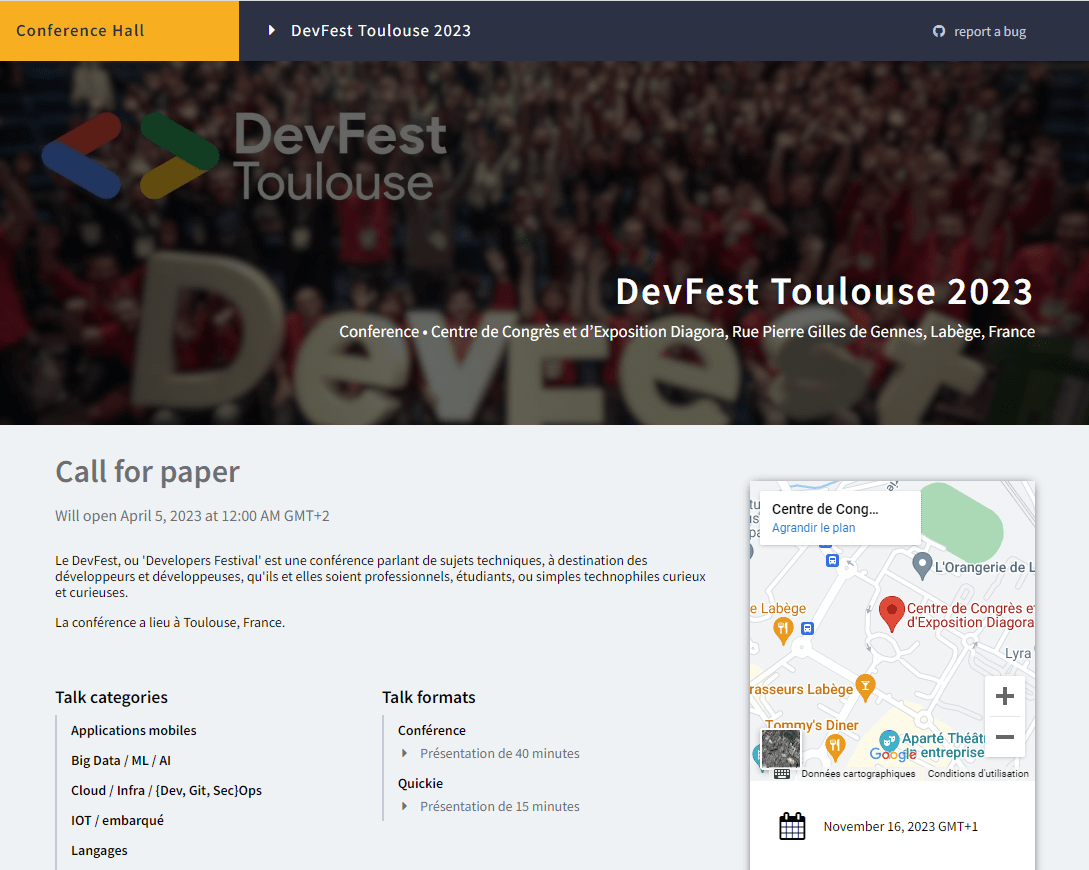This screenshot has width=1089, height=870.
Task: Click the DevFest Toulouse 2023 banner title
Action: click(x=824, y=292)
